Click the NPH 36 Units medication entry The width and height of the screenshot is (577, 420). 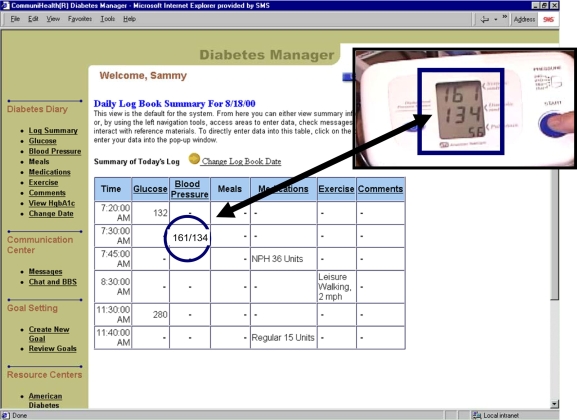[277, 259]
